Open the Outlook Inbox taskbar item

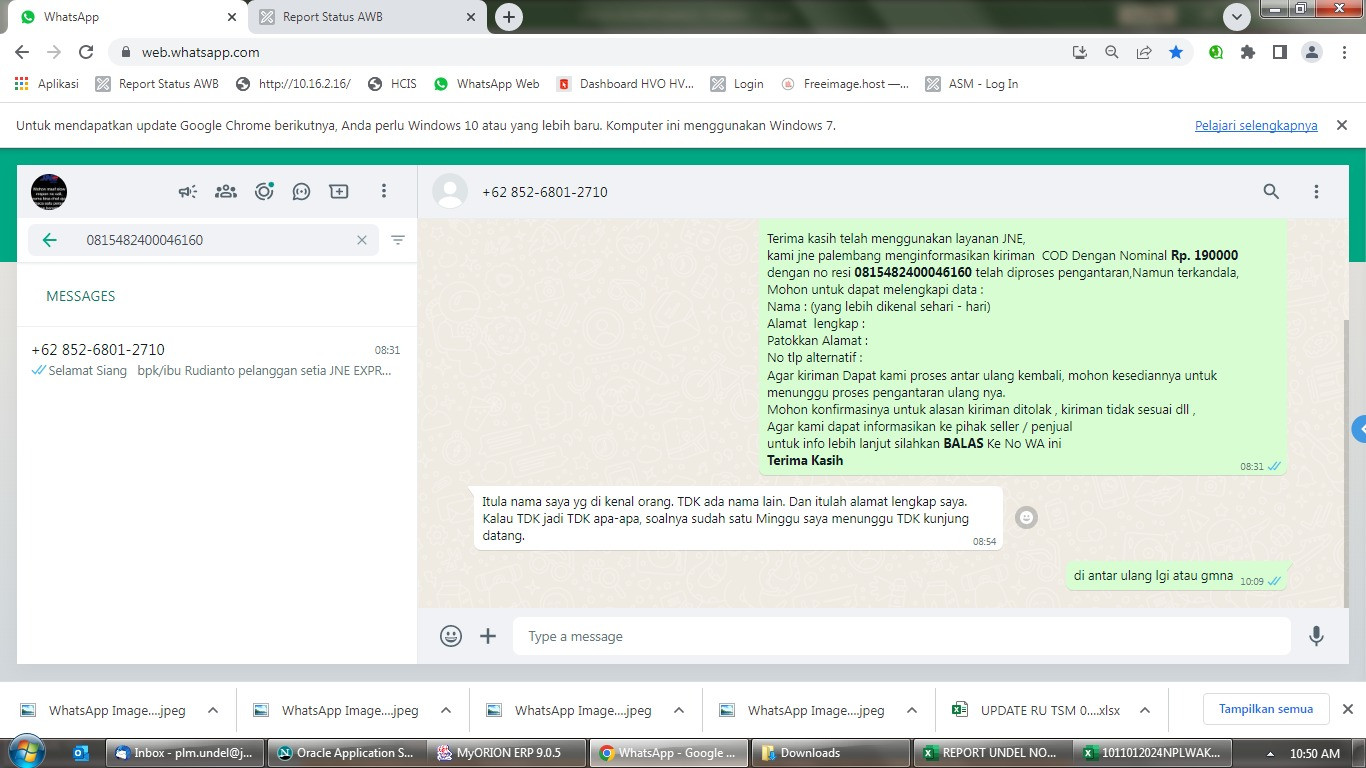[185, 753]
